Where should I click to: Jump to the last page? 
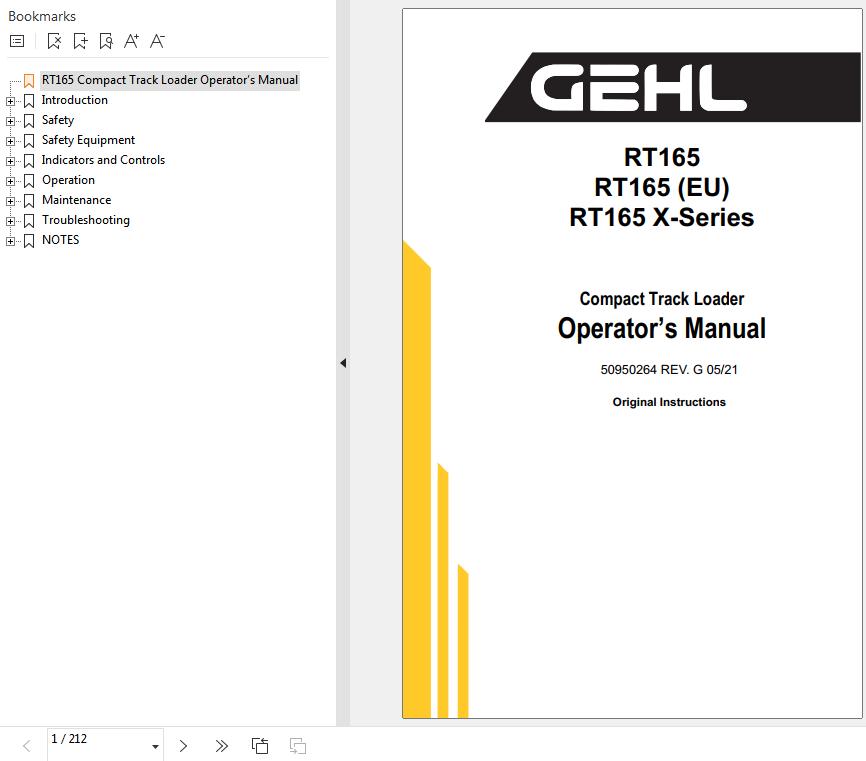(221, 746)
